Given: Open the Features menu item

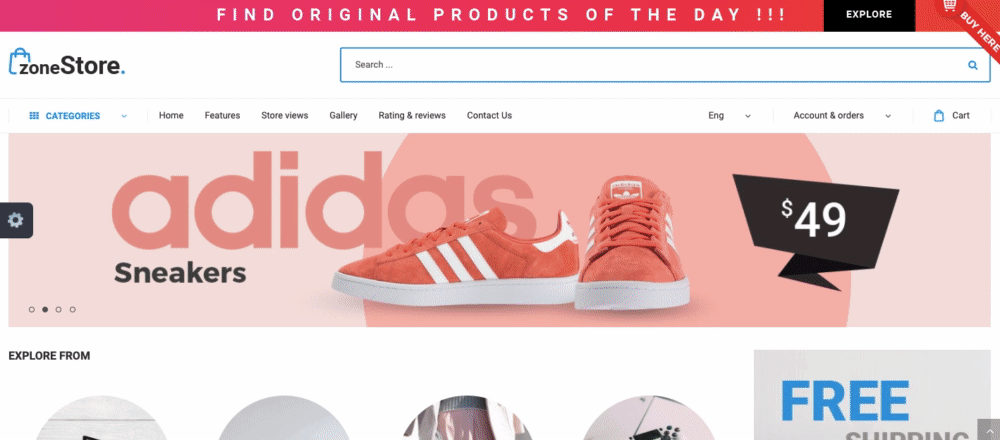Looking at the screenshot, I should coord(222,115).
